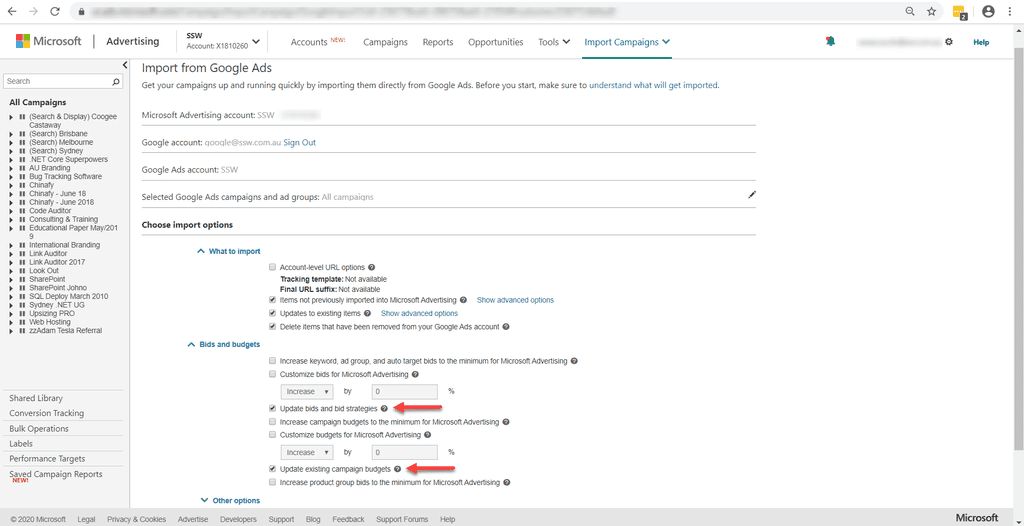Open Show advanced options next to Updates to existing items
Viewport: 1024px width, 526px height.
[x=419, y=313]
